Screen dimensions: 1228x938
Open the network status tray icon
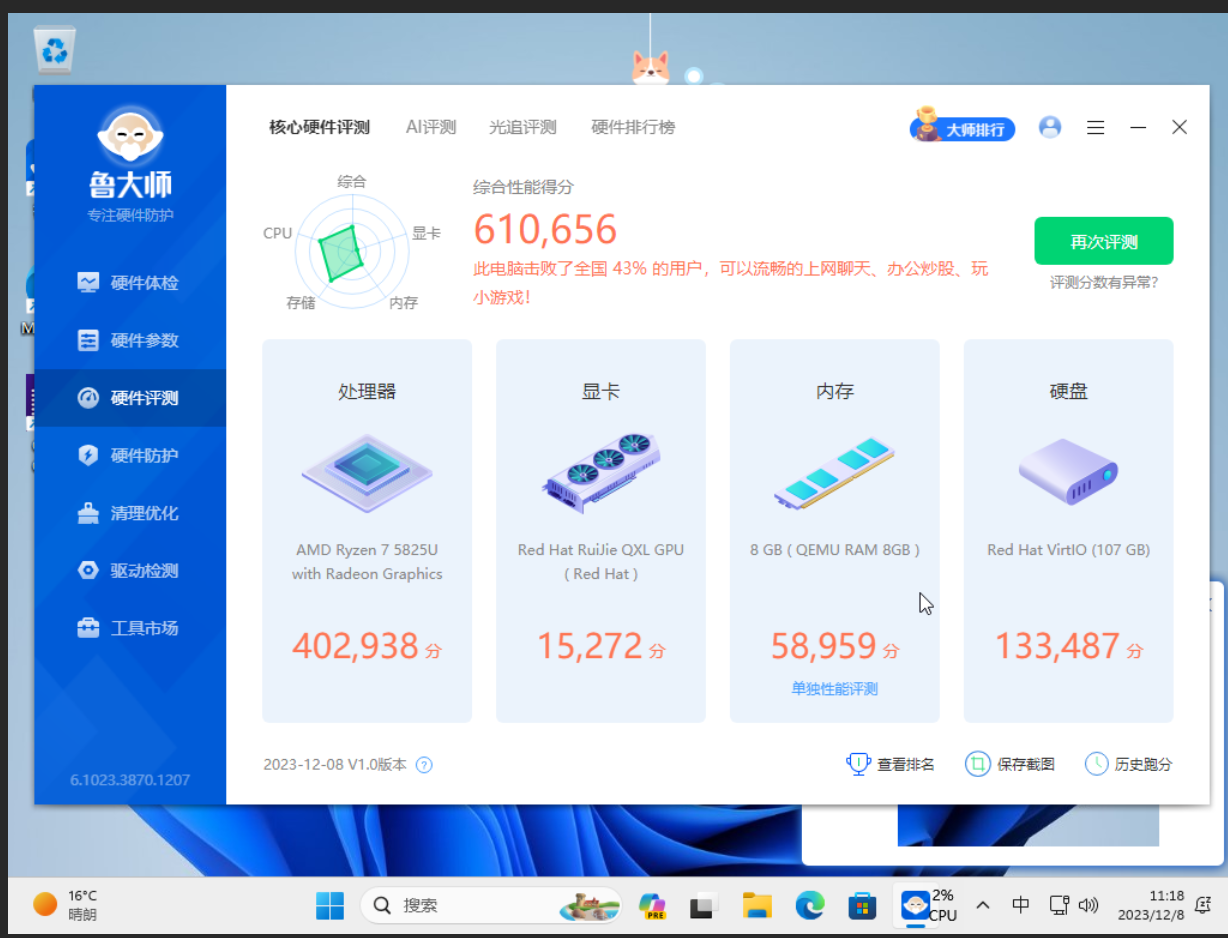(1059, 906)
